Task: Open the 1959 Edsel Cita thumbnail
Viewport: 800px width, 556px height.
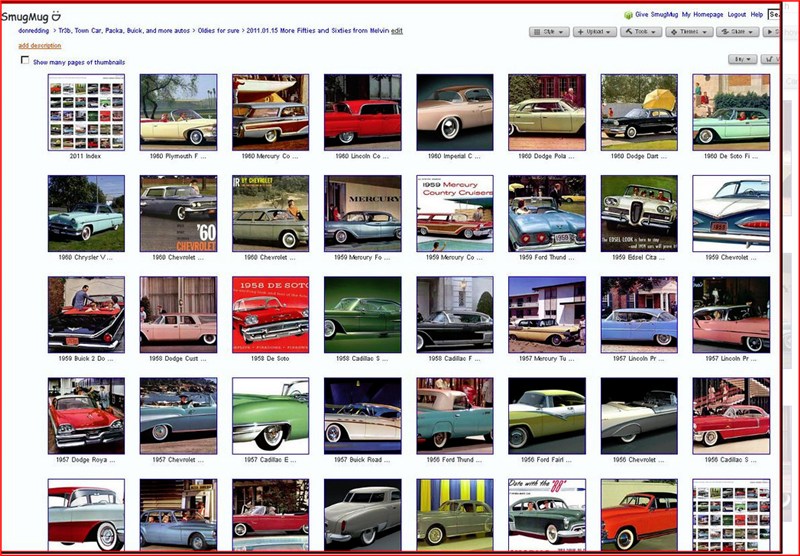Action: tap(639, 213)
